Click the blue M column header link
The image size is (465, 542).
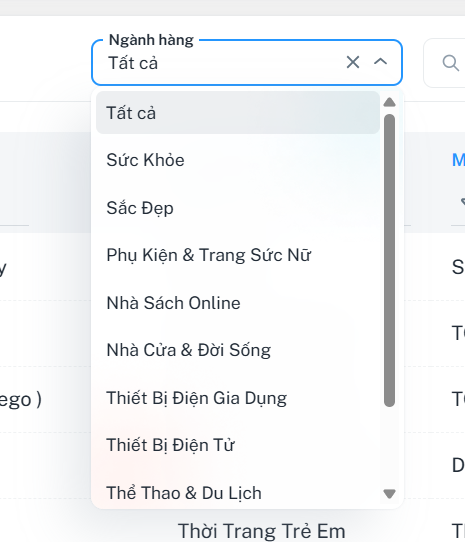coord(458,160)
